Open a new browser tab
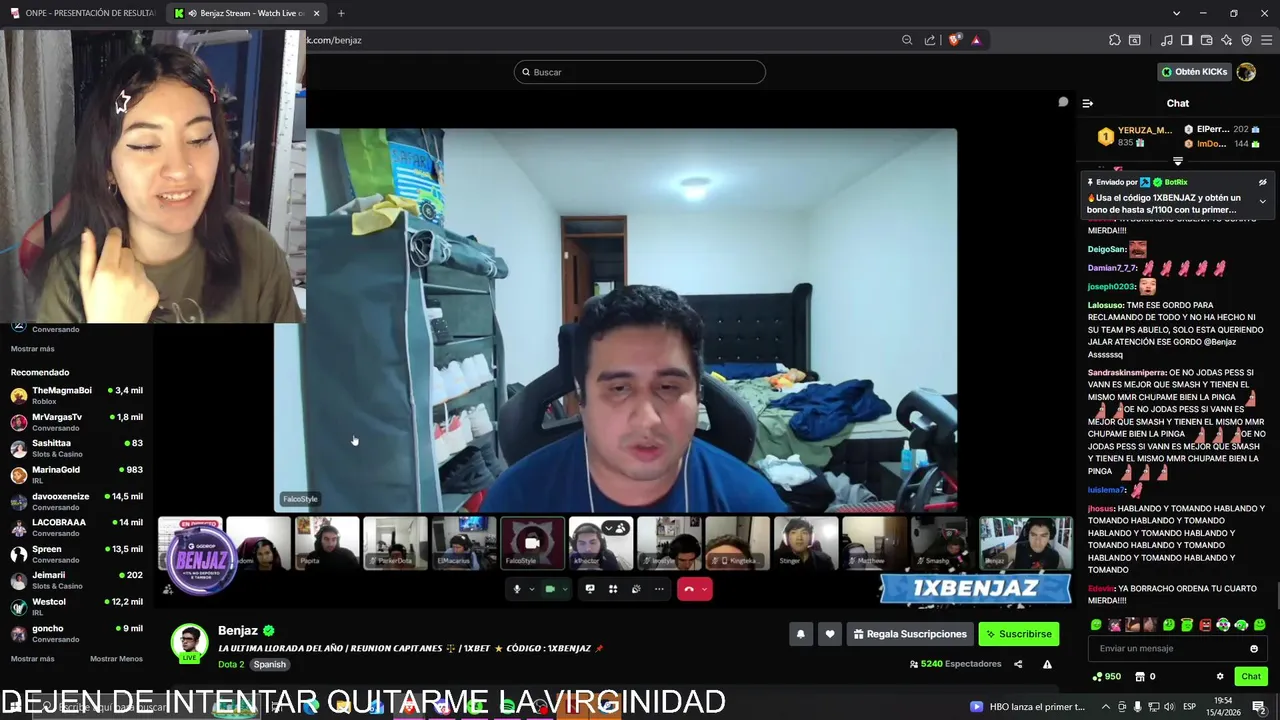Viewport: 1280px width, 720px height. click(341, 13)
